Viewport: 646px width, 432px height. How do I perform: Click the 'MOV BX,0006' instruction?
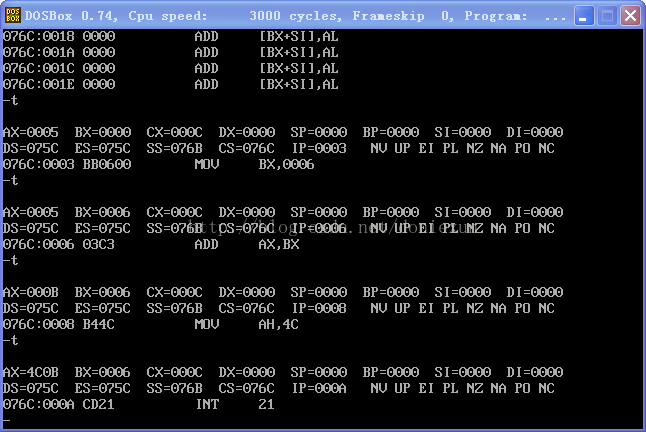point(254,164)
